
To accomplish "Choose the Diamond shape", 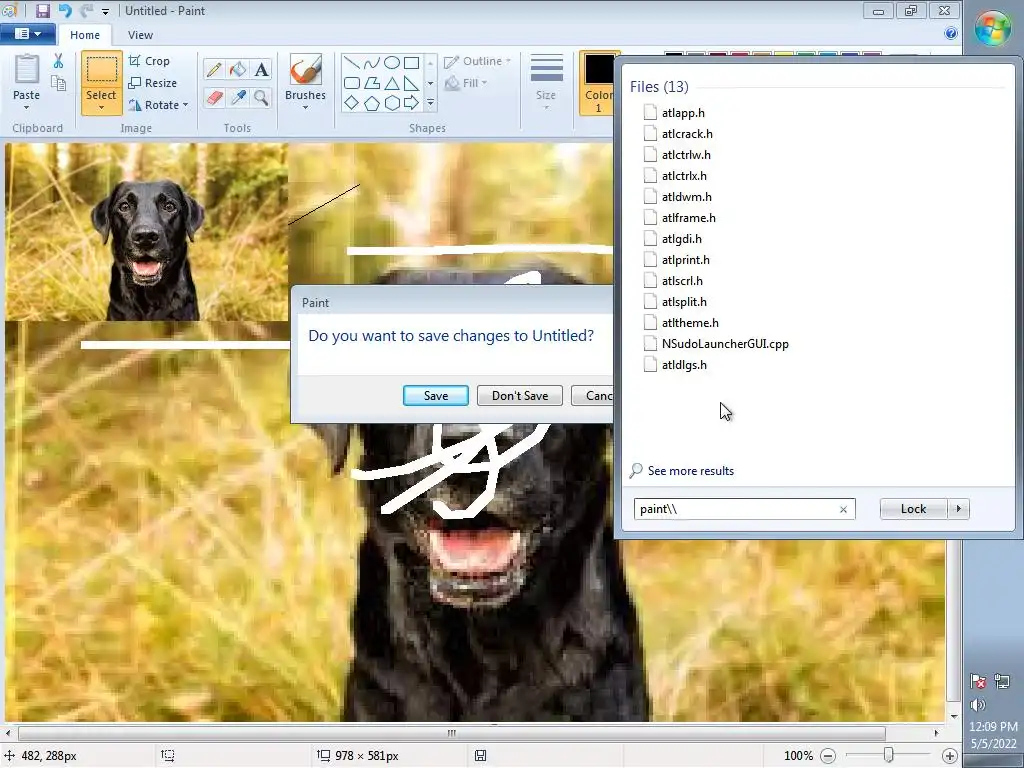I will click(x=351, y=103).
